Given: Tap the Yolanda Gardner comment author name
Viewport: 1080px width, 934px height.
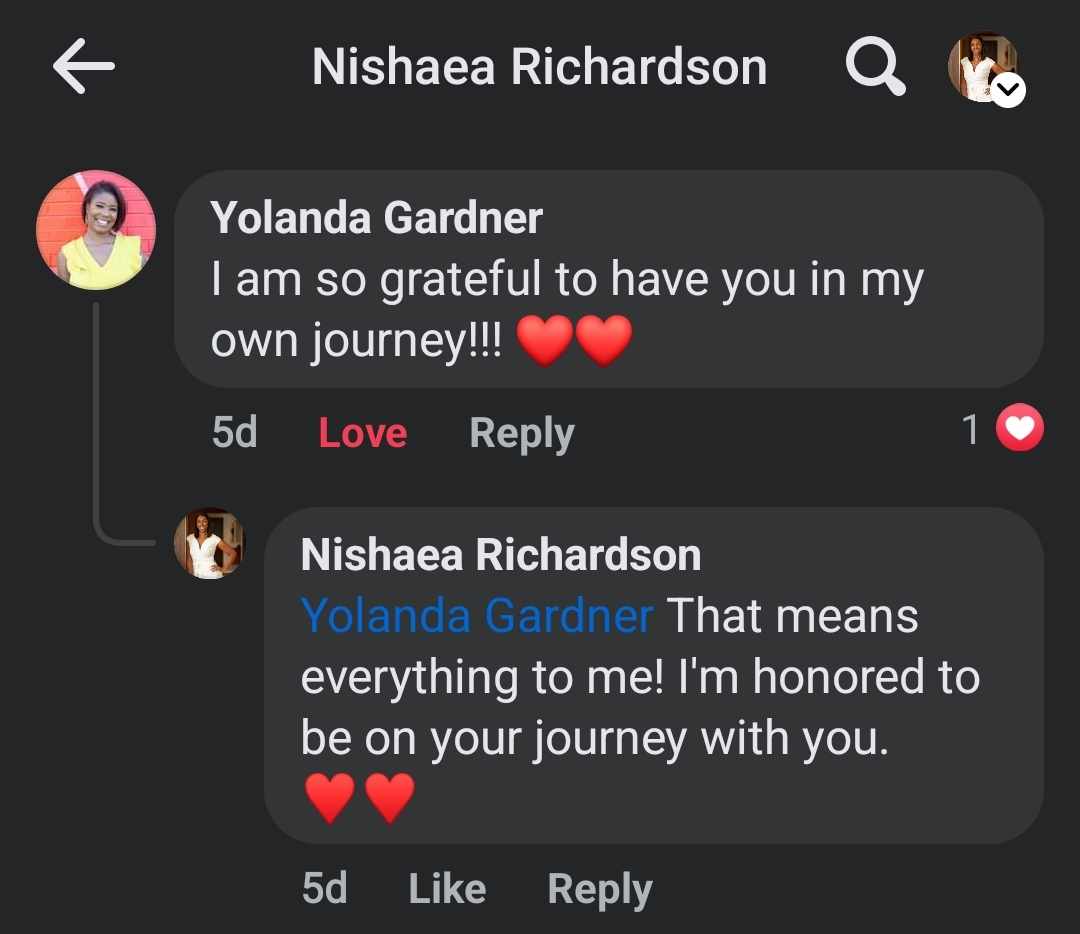Looking at the screenshot, I should (x=376, y=218).
